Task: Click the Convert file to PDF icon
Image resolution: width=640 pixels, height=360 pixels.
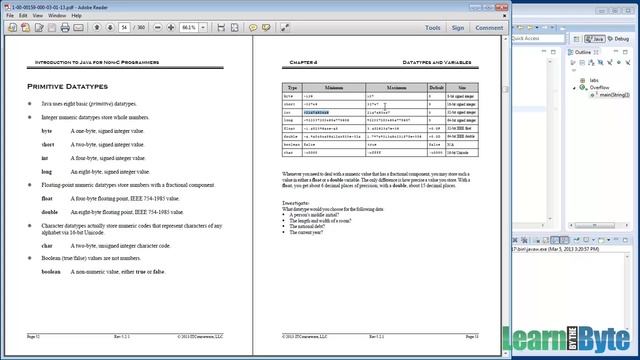Action: tap(26, 28)
